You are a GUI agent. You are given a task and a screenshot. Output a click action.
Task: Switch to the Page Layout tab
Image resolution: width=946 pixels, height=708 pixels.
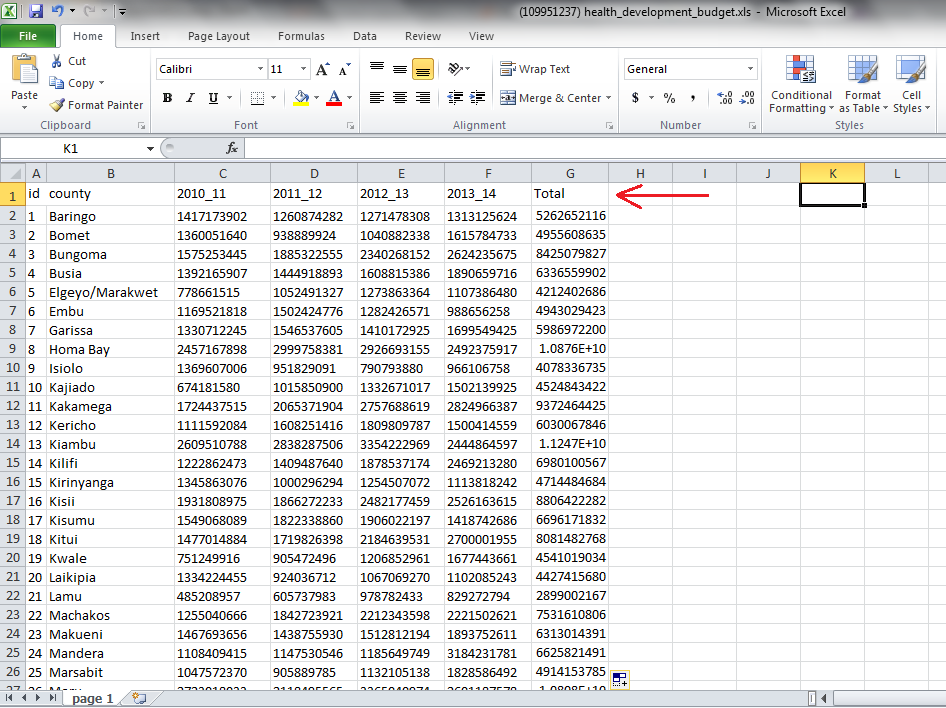coord(218,36)
